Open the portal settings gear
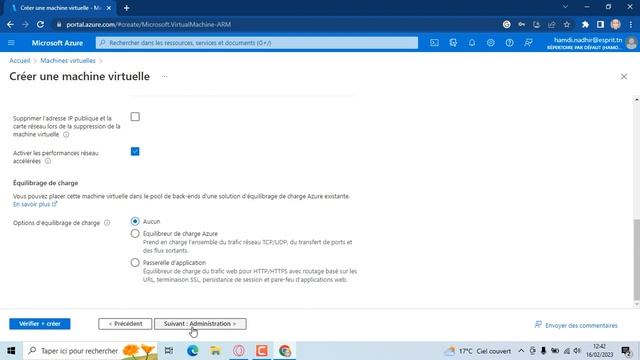 tap(491, 43)
